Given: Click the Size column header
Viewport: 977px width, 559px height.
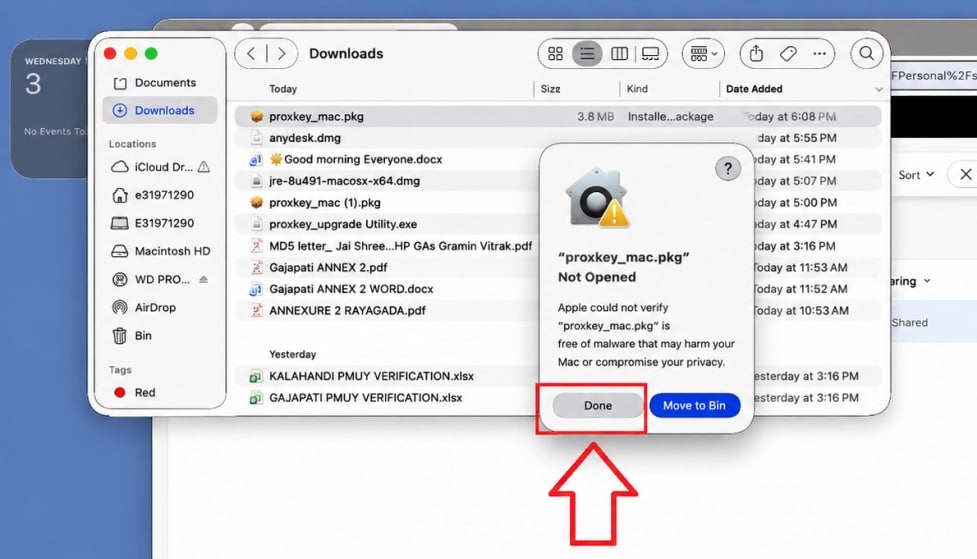Looking at the screenshot, I should pos(550,88).
